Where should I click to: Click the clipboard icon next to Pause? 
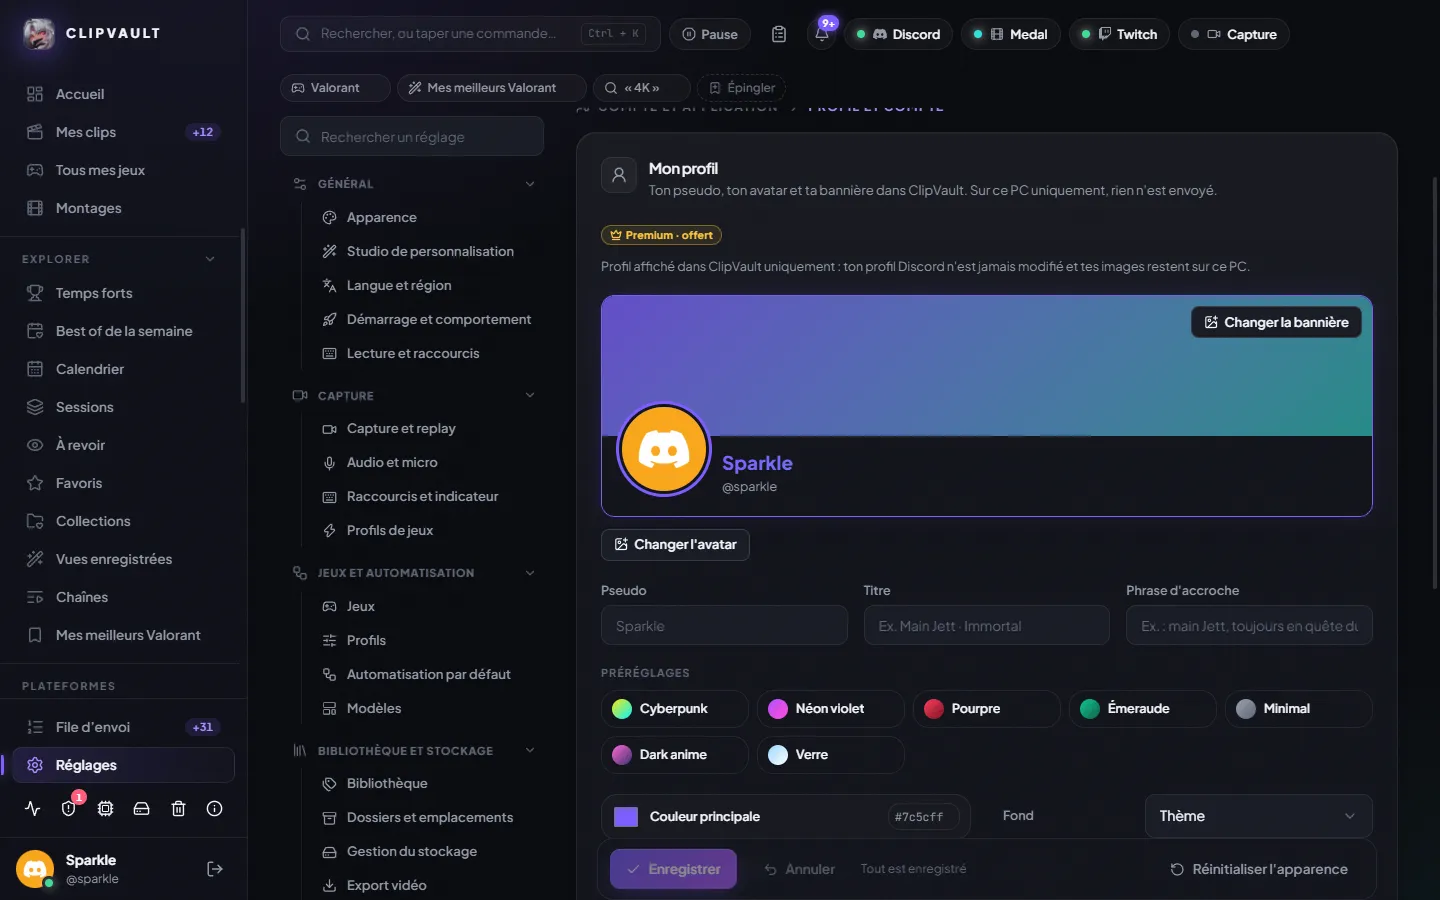point(779,34)
